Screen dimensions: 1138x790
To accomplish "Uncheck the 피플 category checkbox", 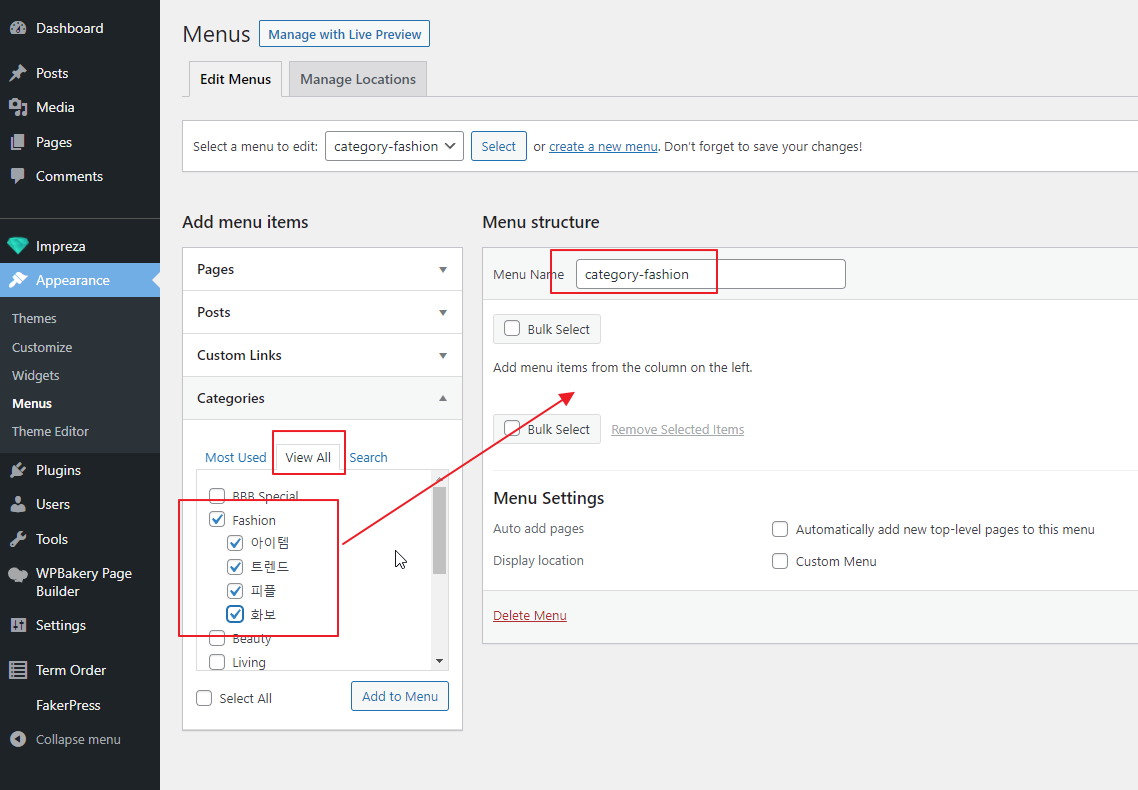I will click(x=235, y=591).
